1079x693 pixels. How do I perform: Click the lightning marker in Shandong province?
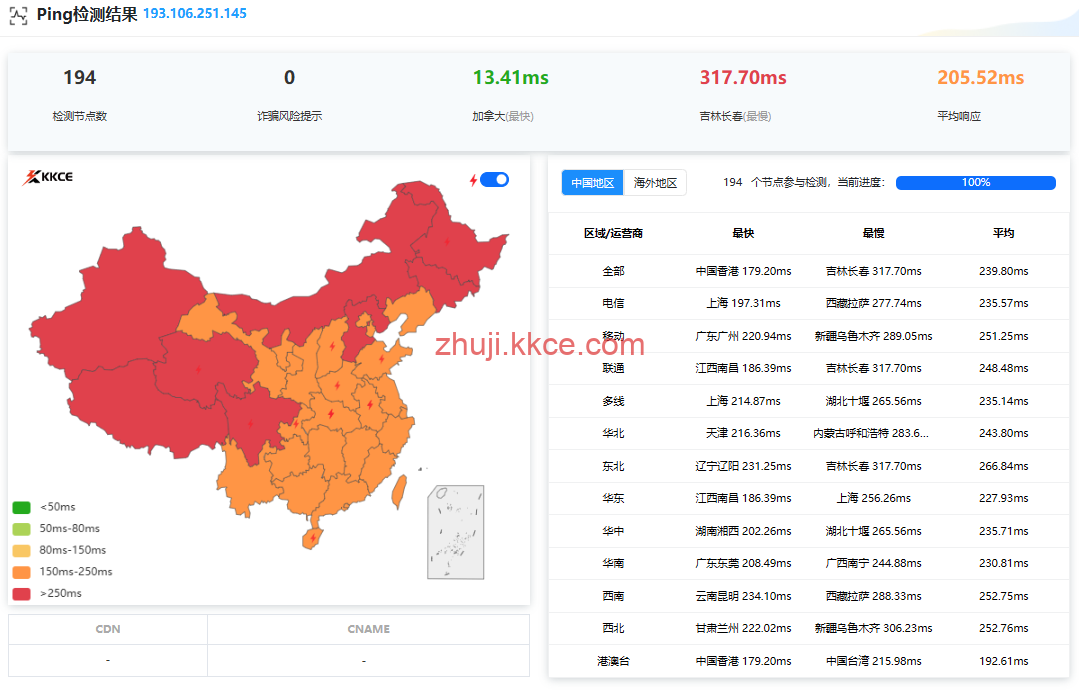click(x=381, y=359)
